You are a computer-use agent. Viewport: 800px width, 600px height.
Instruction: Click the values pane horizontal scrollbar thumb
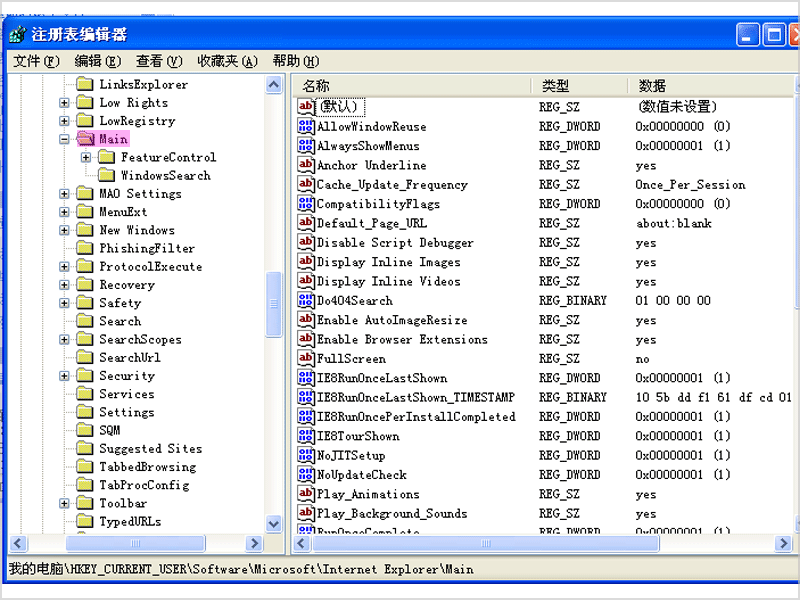tap(486, 543)
